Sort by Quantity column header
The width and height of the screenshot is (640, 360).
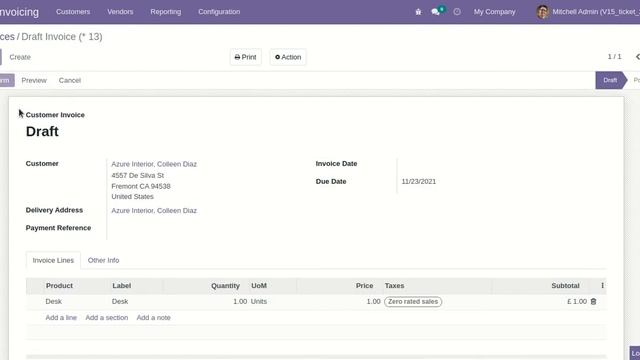point(225,286)
